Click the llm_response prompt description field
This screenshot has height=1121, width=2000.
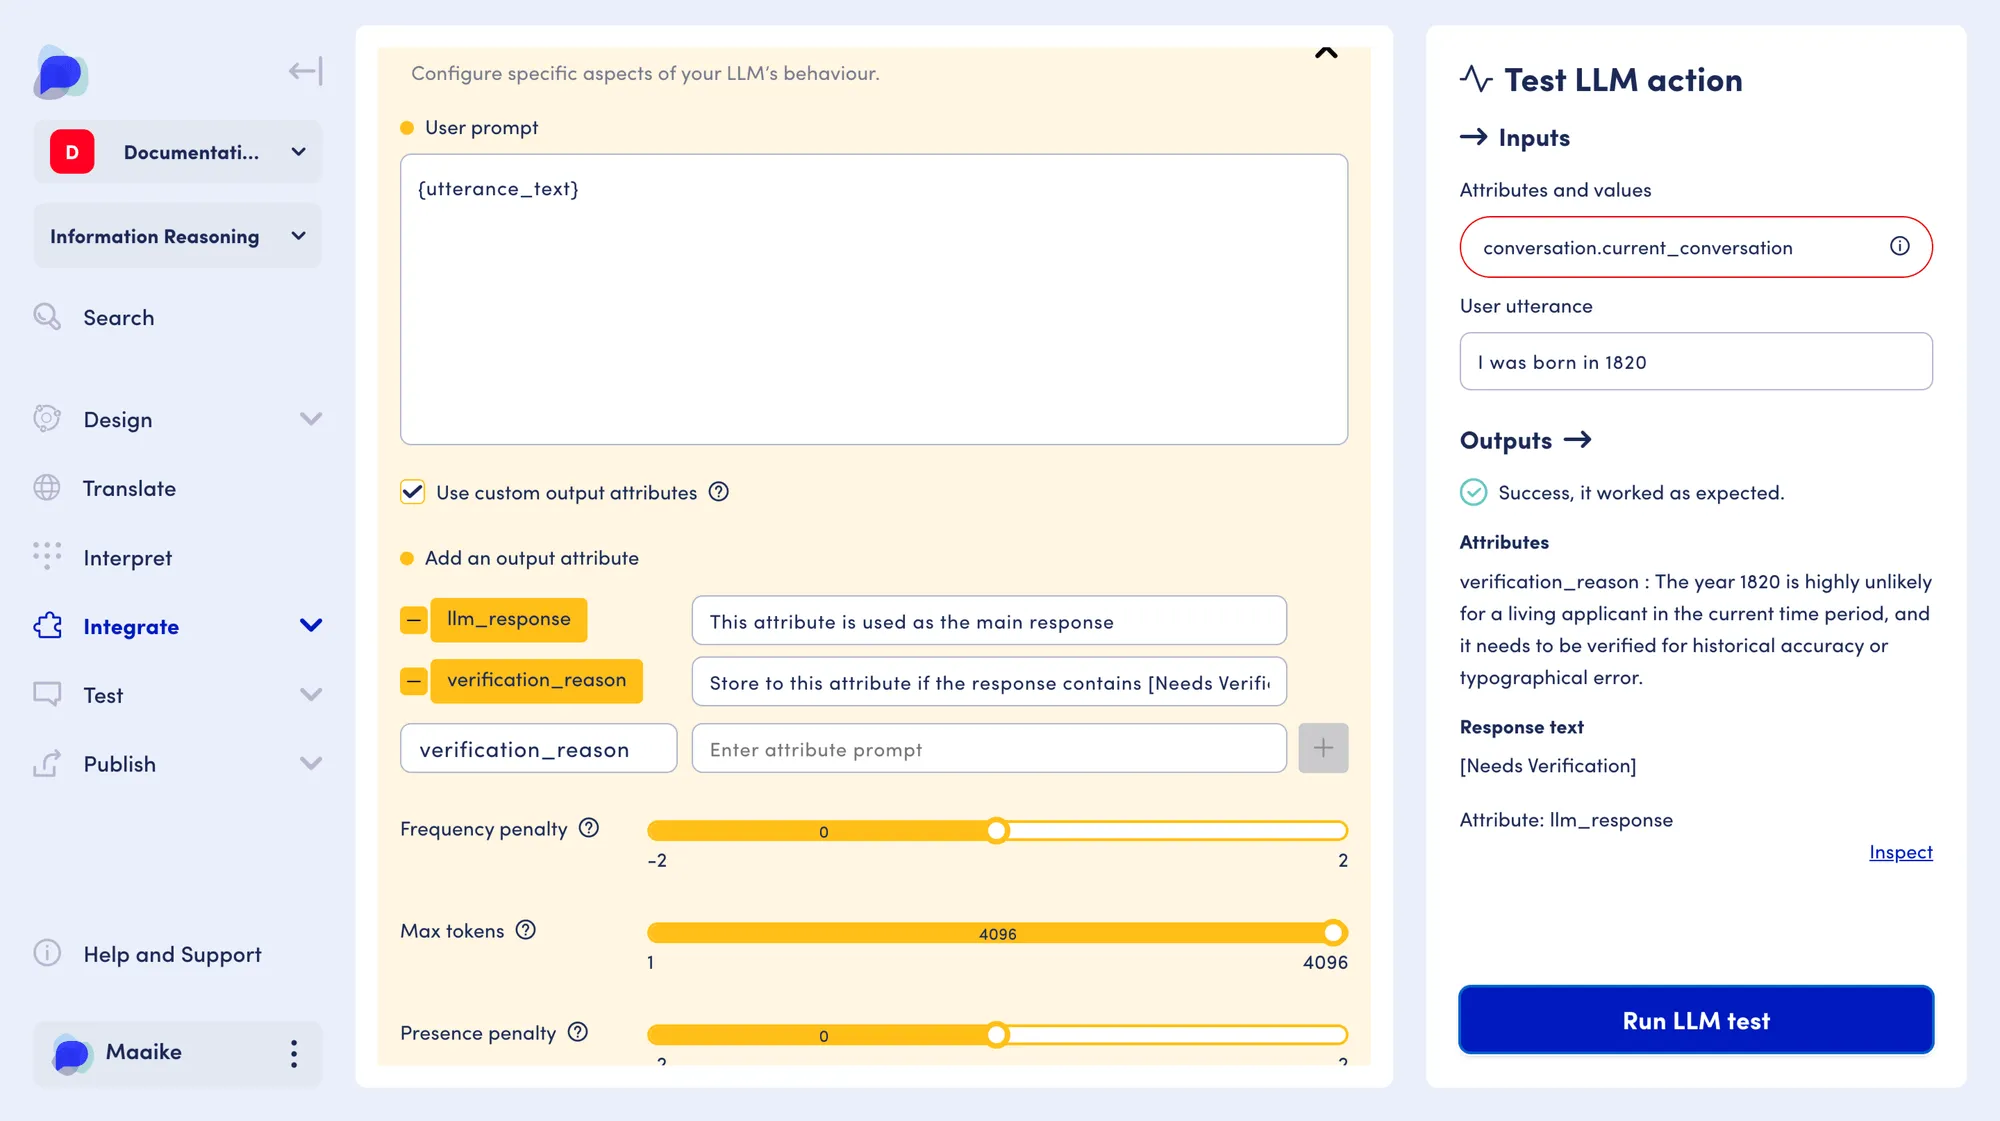(989, 621)
